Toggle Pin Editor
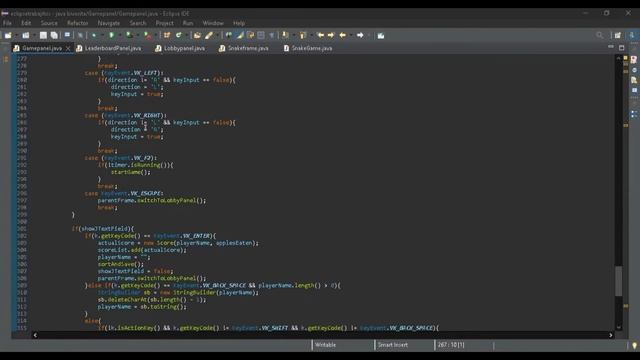Image resolution: width=640 pixels, height=360 pixels. point(381,36)
